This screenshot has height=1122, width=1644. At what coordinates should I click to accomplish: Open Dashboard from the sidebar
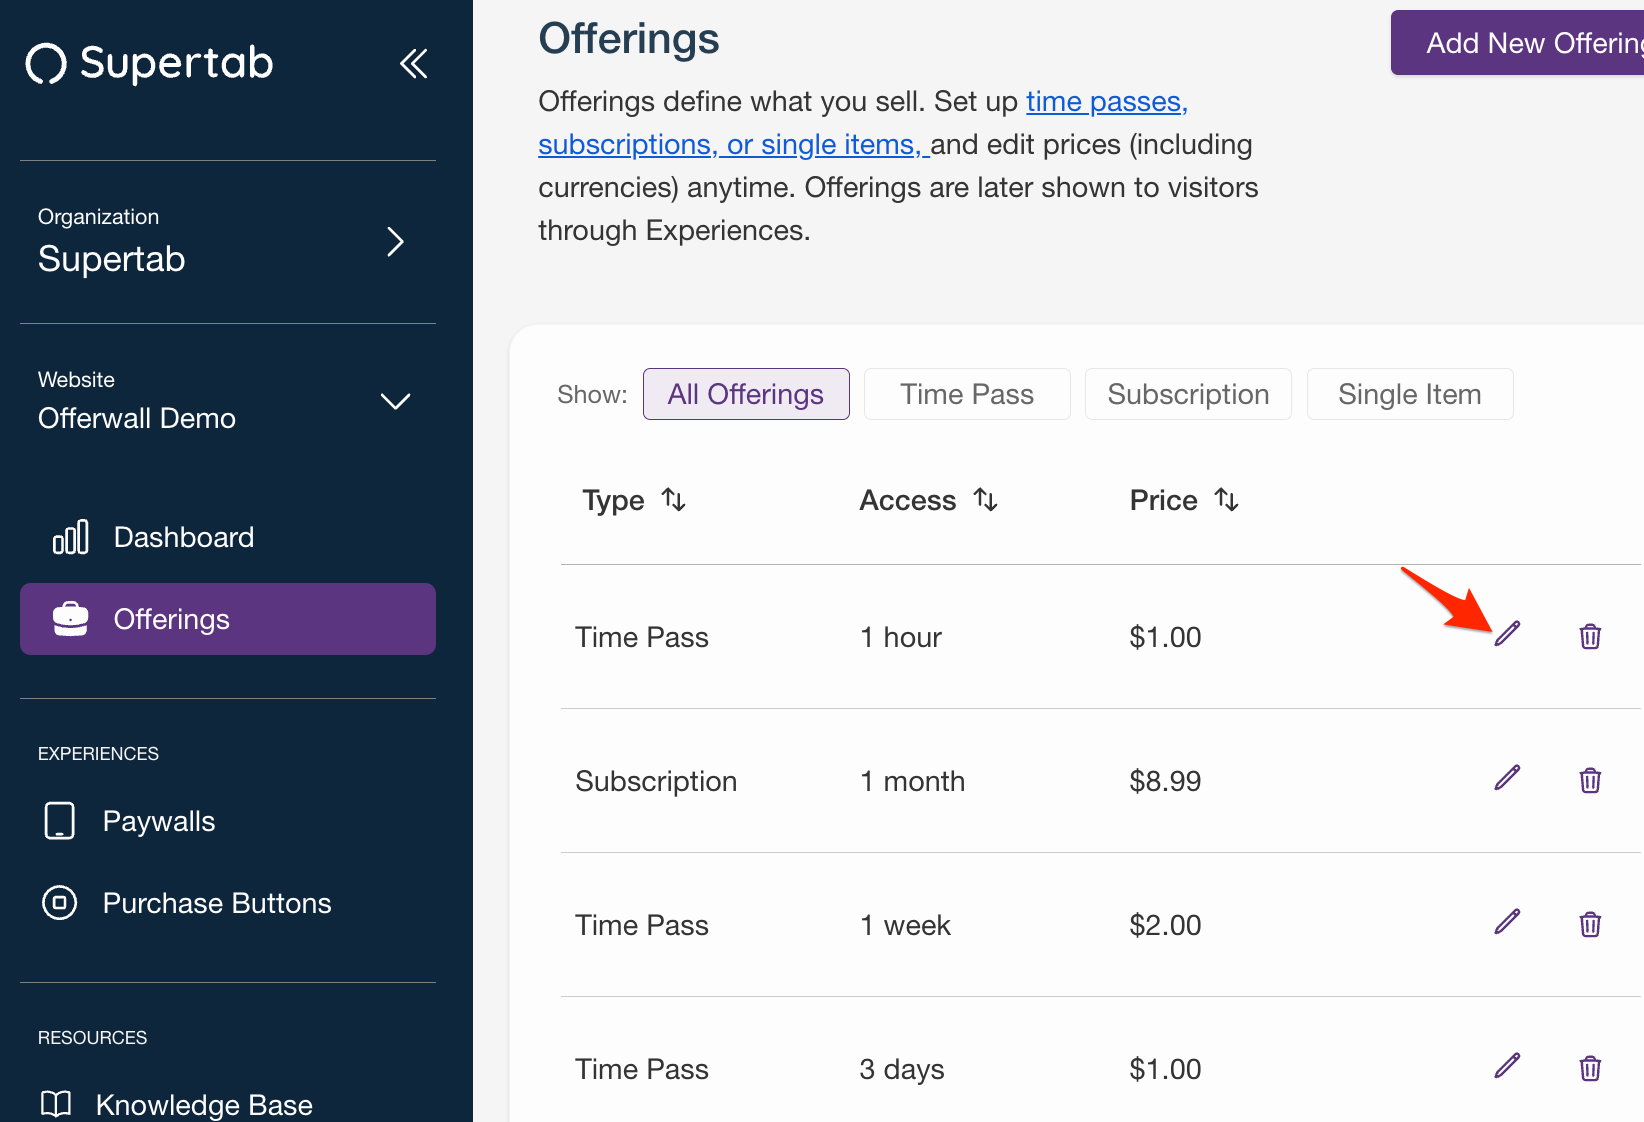coord(184,537)
